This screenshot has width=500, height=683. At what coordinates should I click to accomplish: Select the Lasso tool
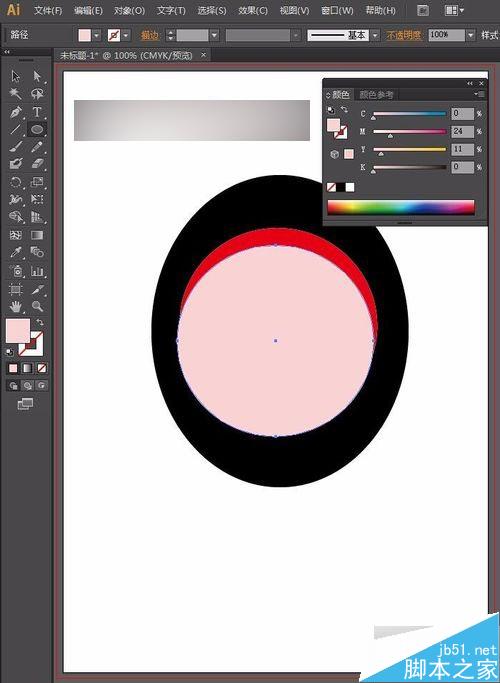coord(37,94)
